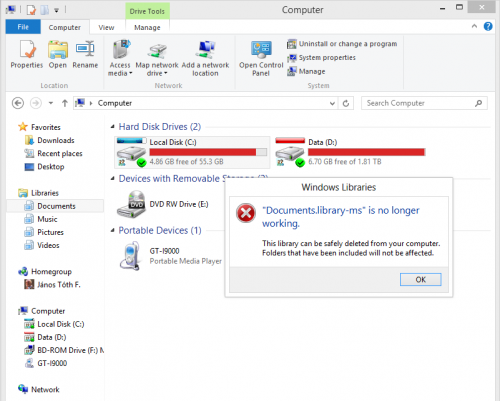Click Manage in the System group

306,71
